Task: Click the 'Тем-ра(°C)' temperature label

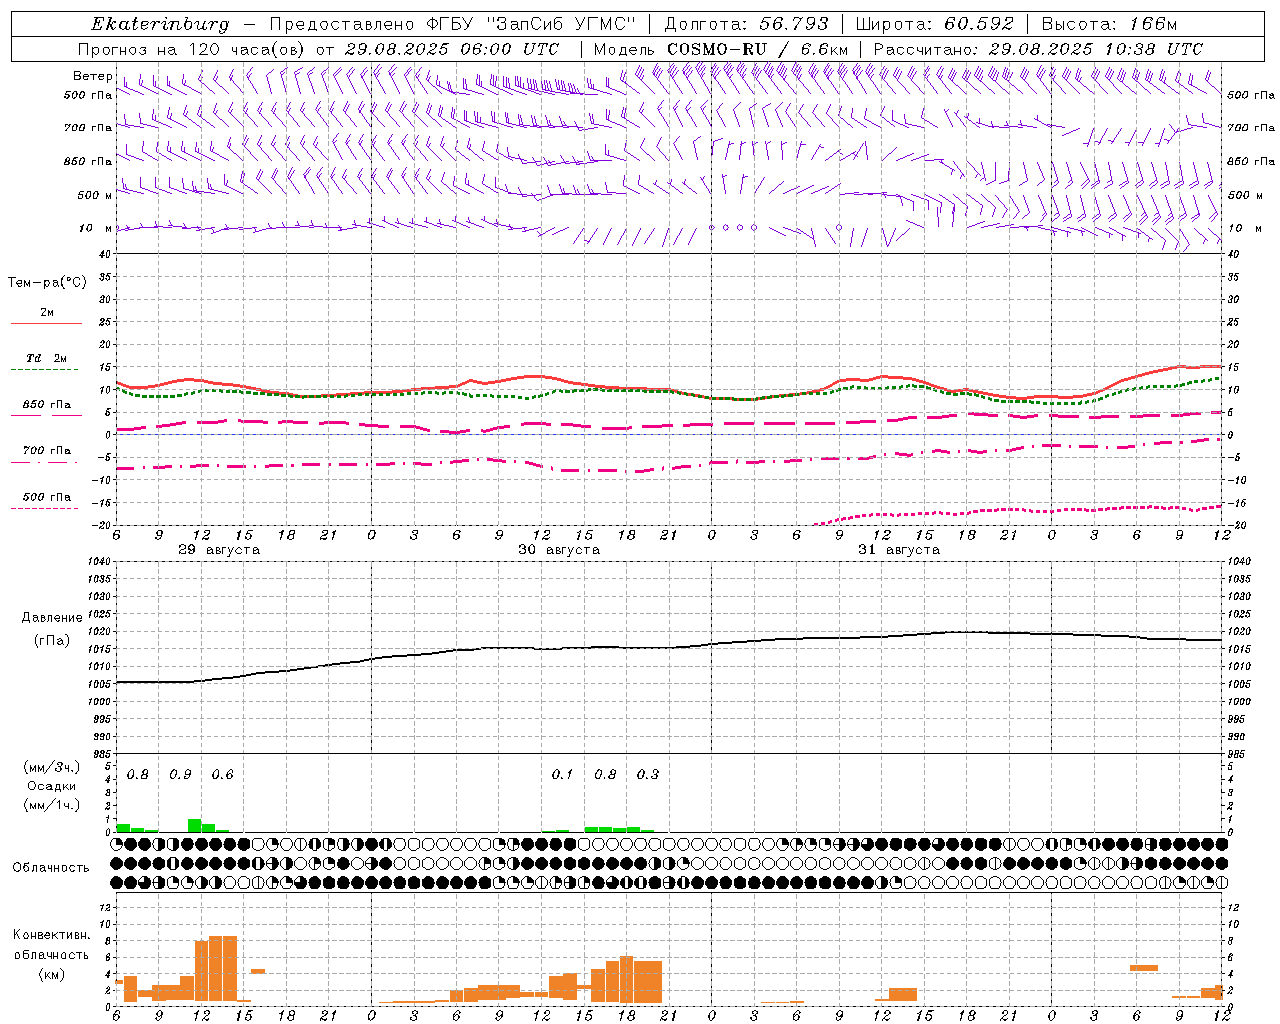Action: [x=47, y=283]
